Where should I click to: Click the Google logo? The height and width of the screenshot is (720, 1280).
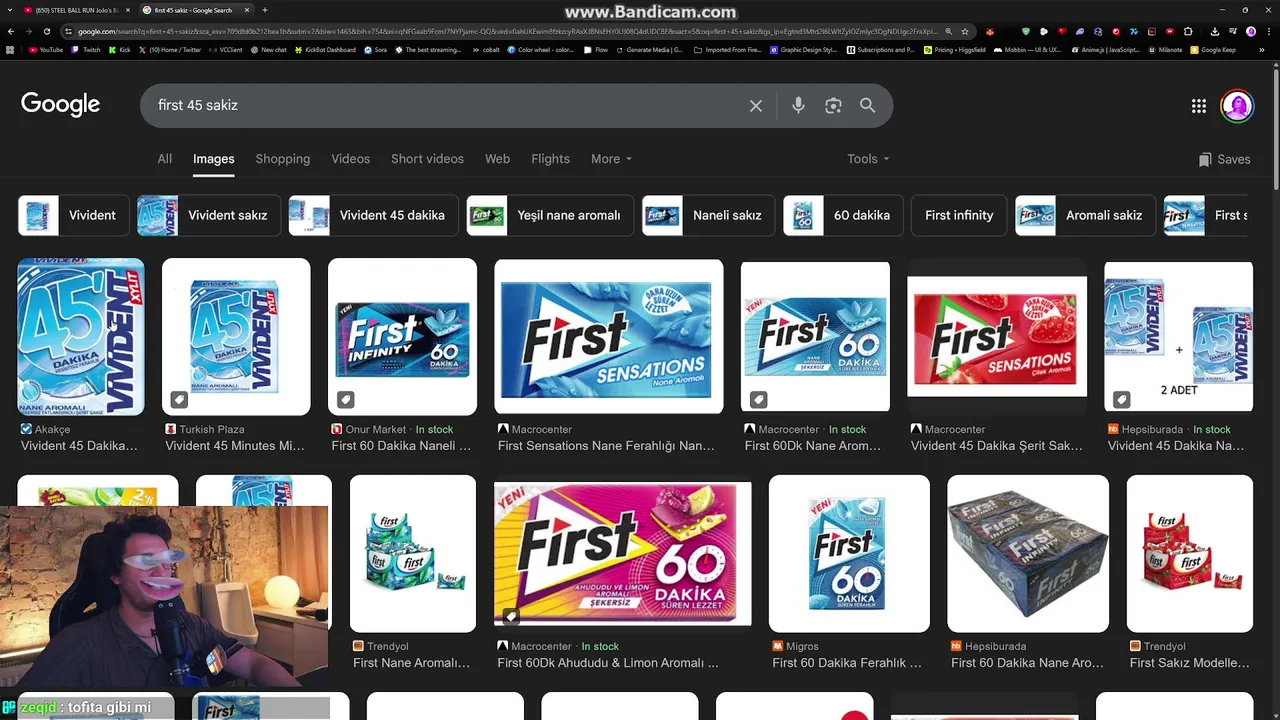[60, 104]
